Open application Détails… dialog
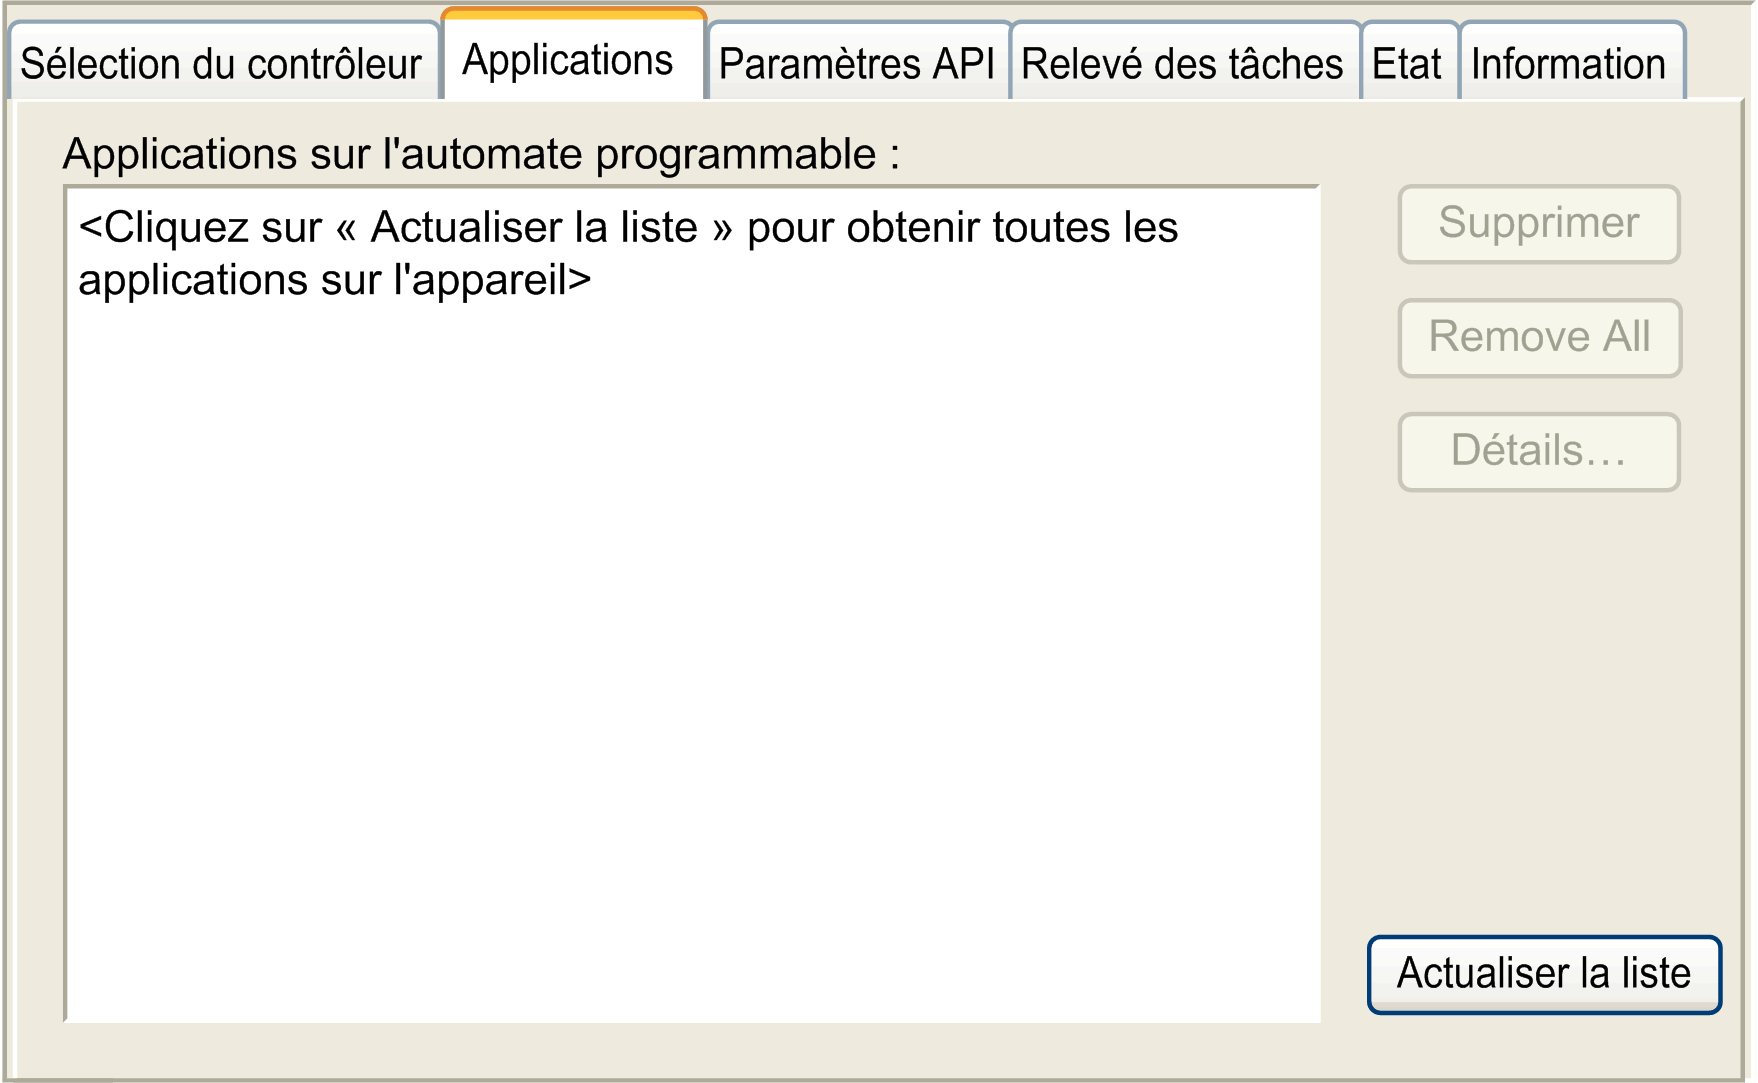The width and height of the screenshot is (1758, 1083). point(1539,452)
